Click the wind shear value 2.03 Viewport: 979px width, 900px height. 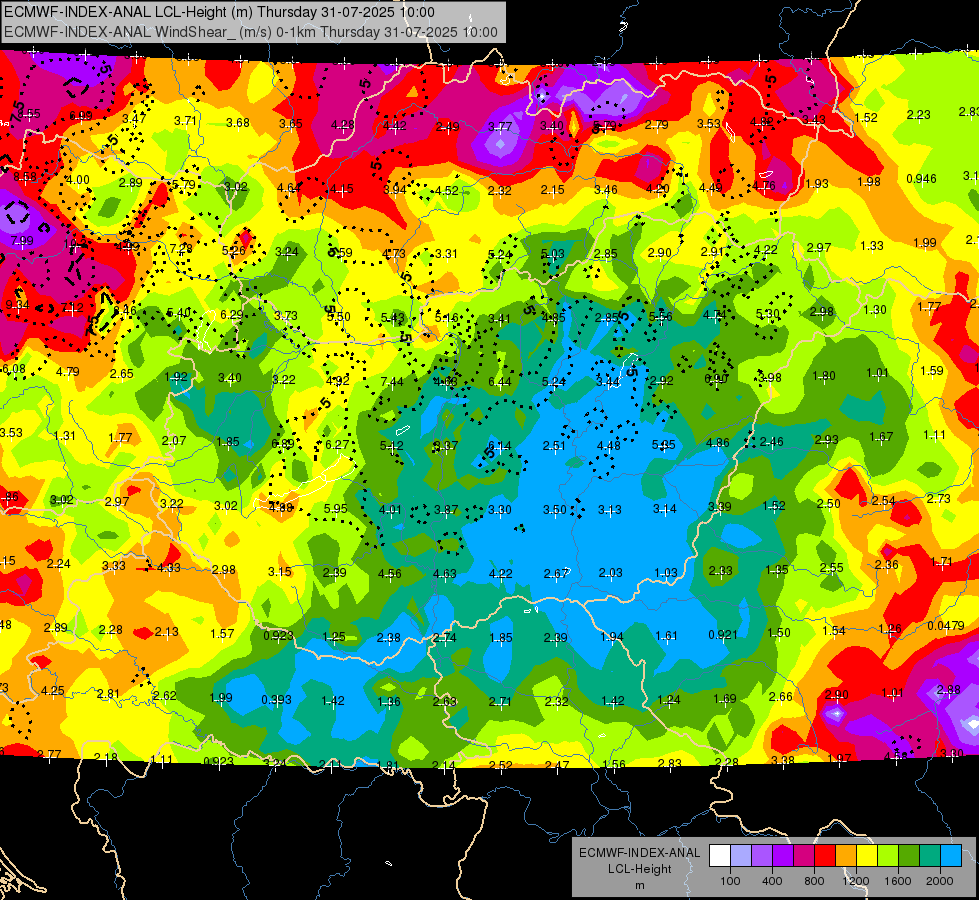(611, 573)
